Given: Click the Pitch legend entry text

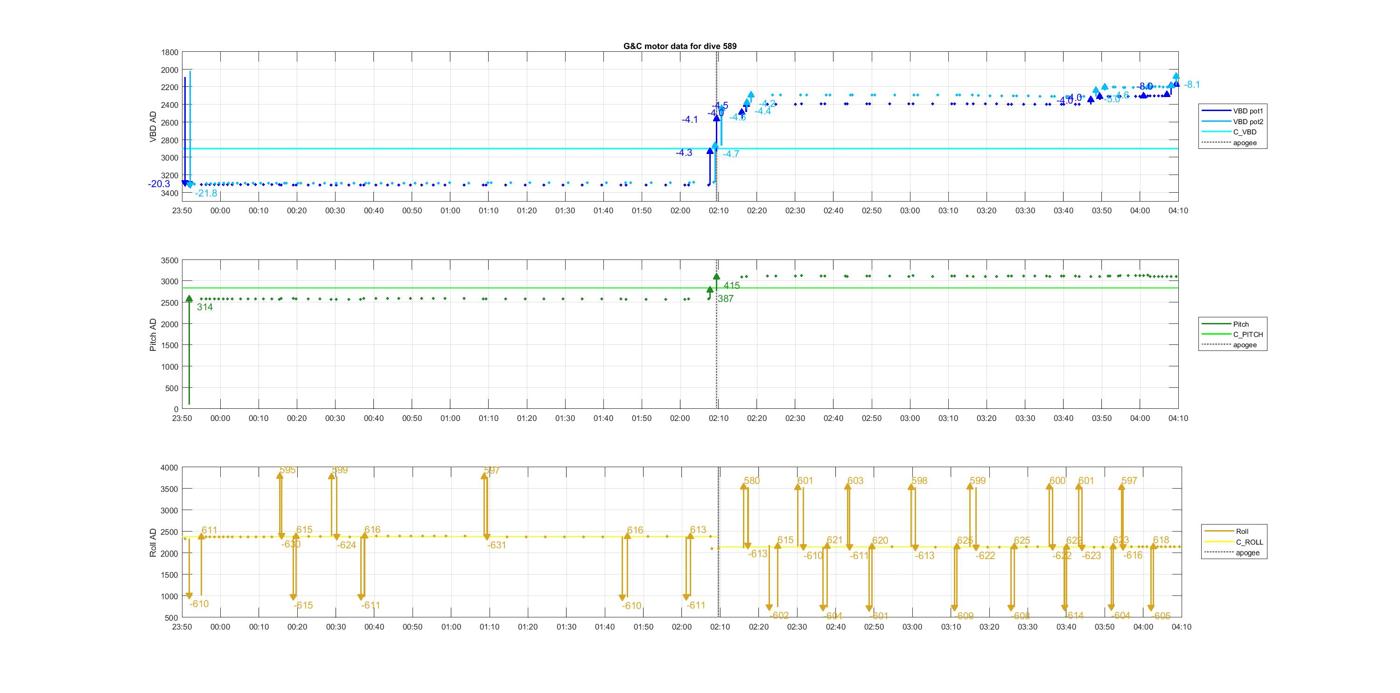Looking at the screenshot, I should tap(1241, 324).
